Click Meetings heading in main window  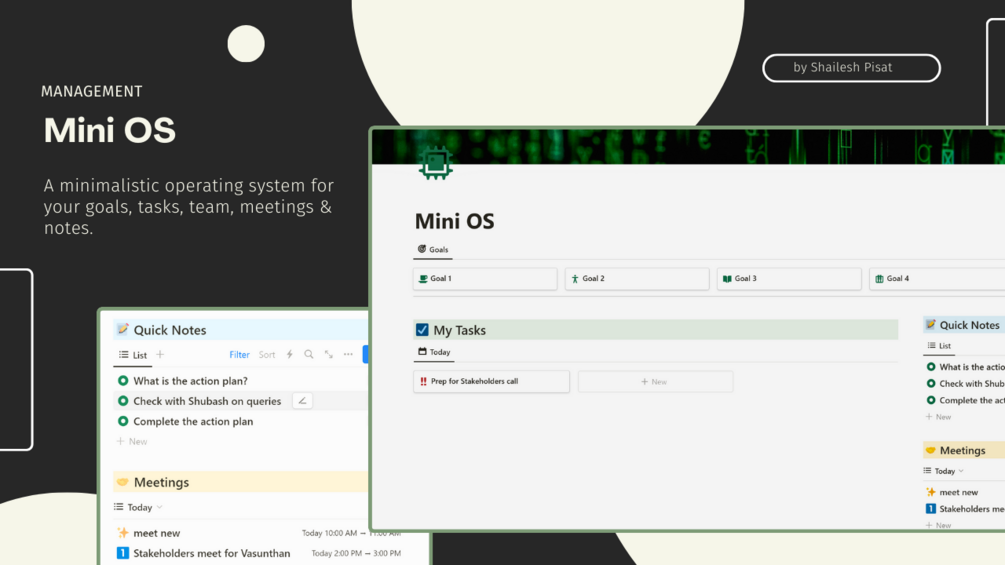coord(962,450)
